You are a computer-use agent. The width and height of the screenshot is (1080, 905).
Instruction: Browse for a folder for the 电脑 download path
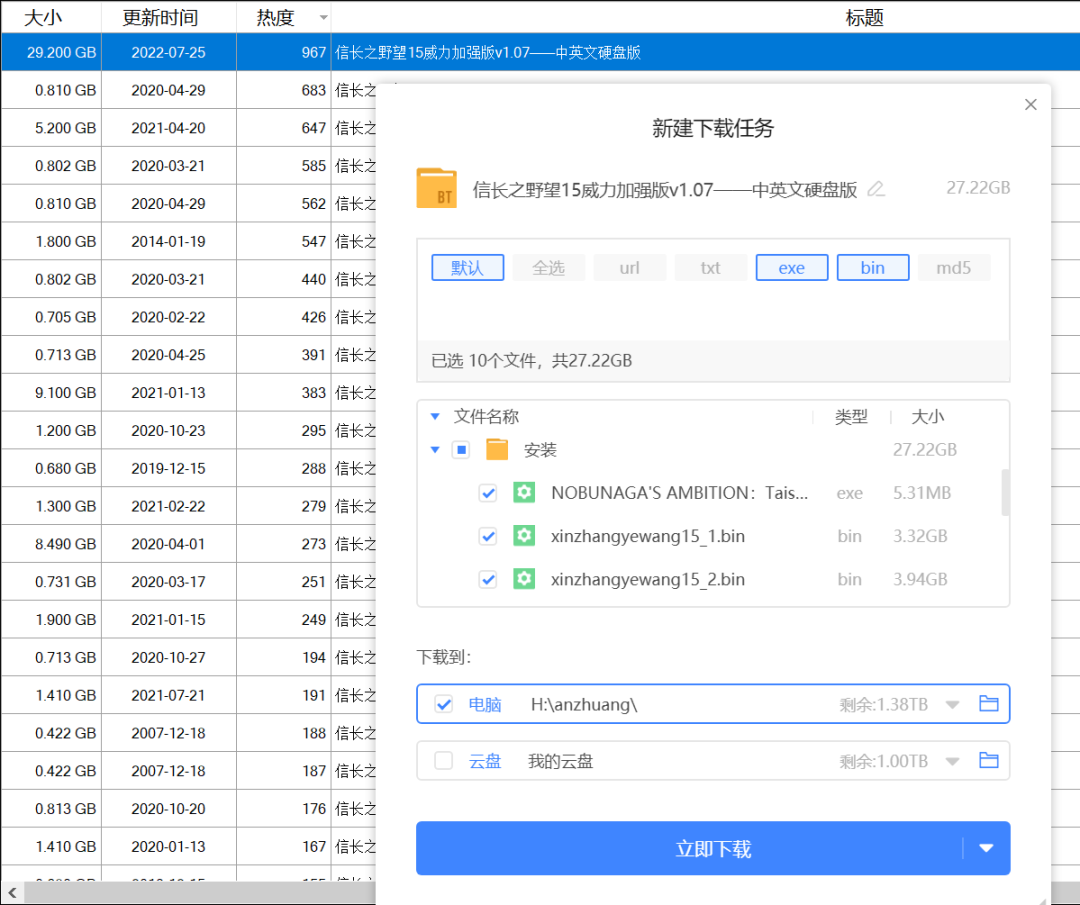click(x=988, y=704)
